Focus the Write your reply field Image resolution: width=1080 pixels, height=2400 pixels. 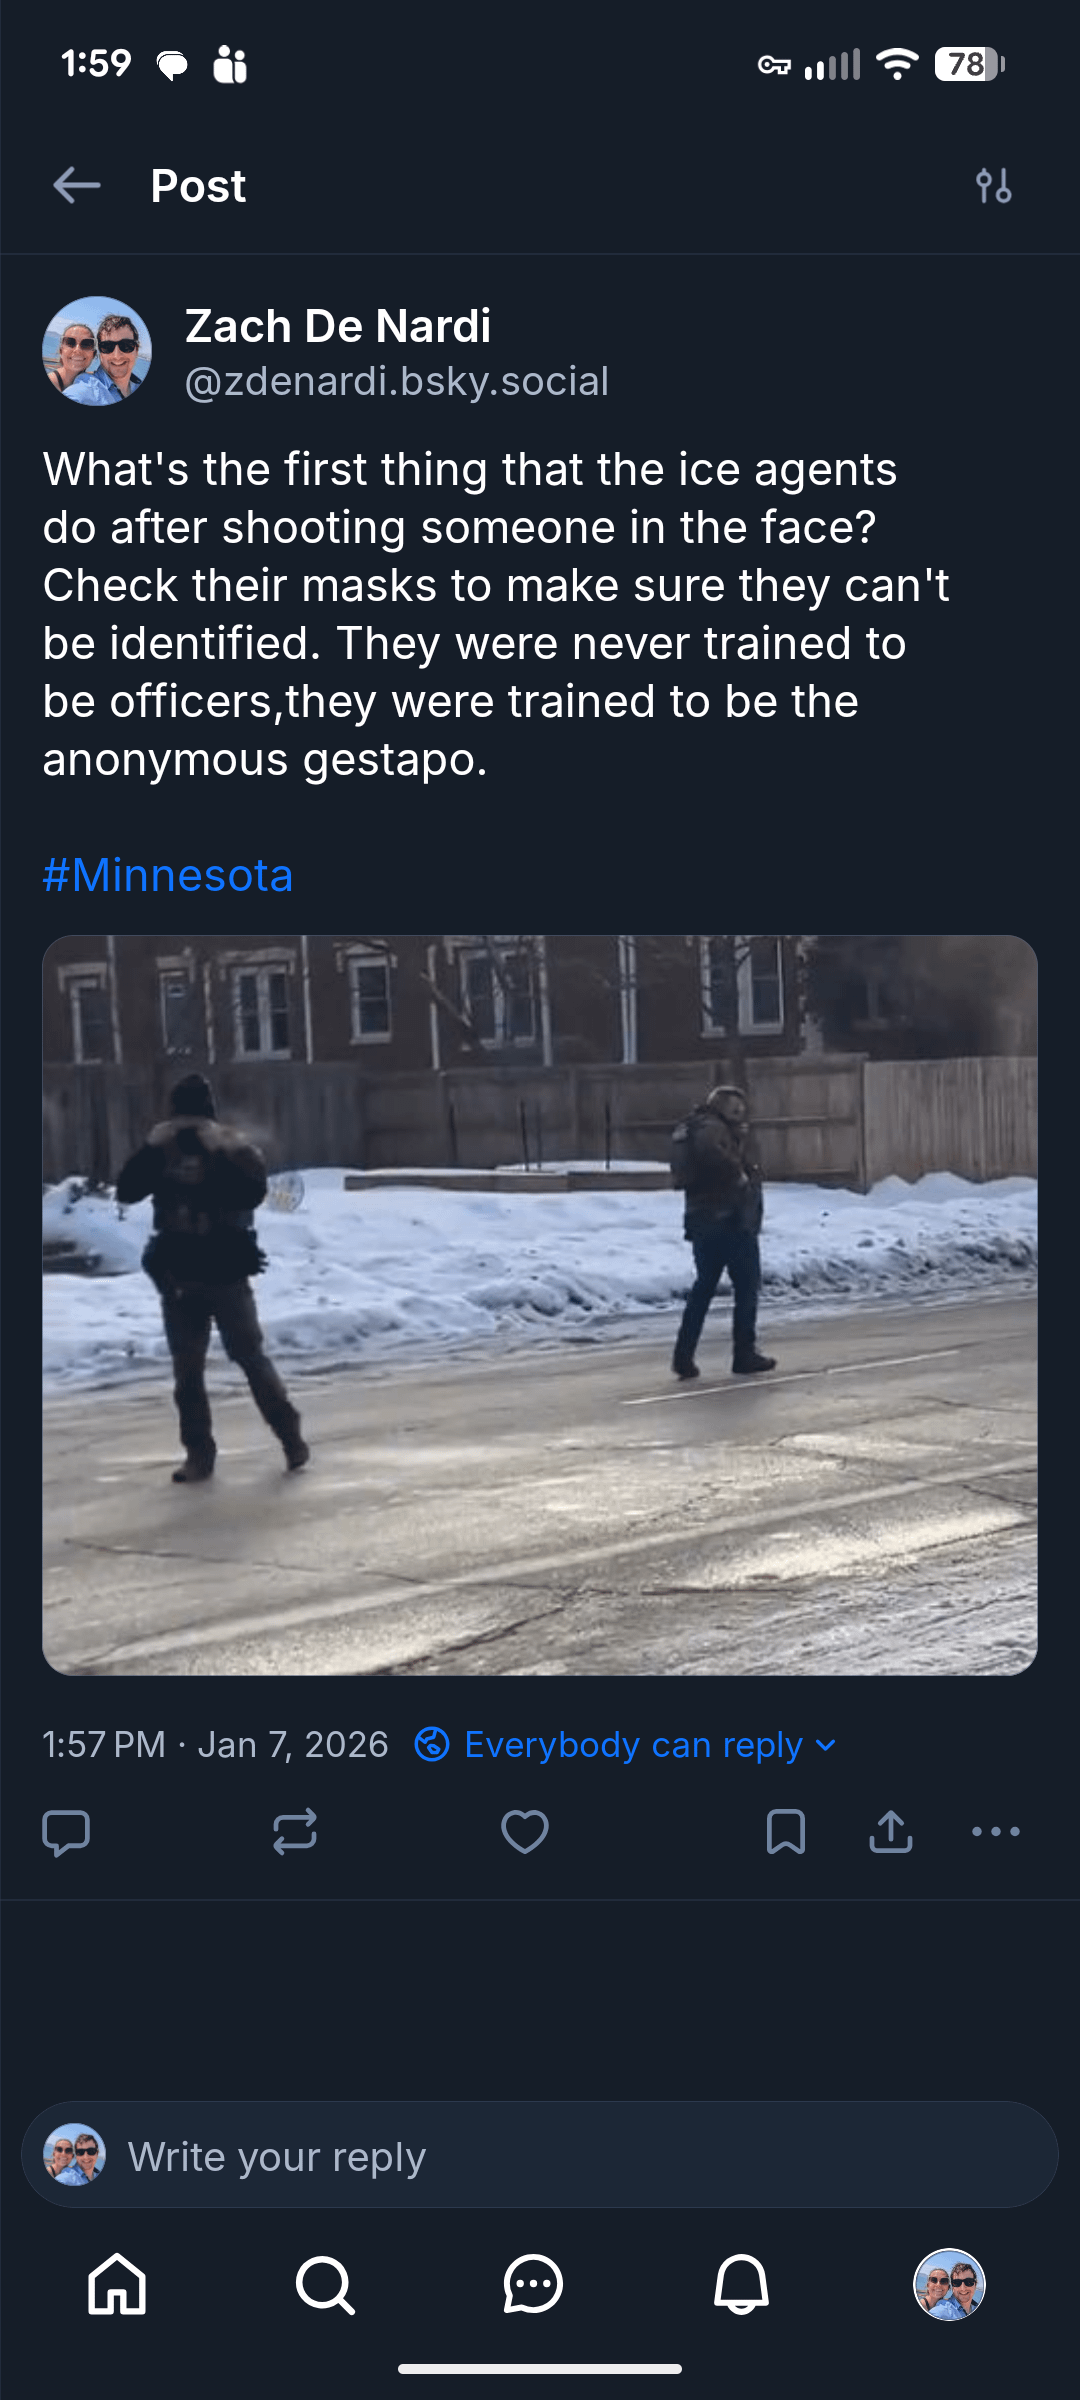pos(540,2155)
